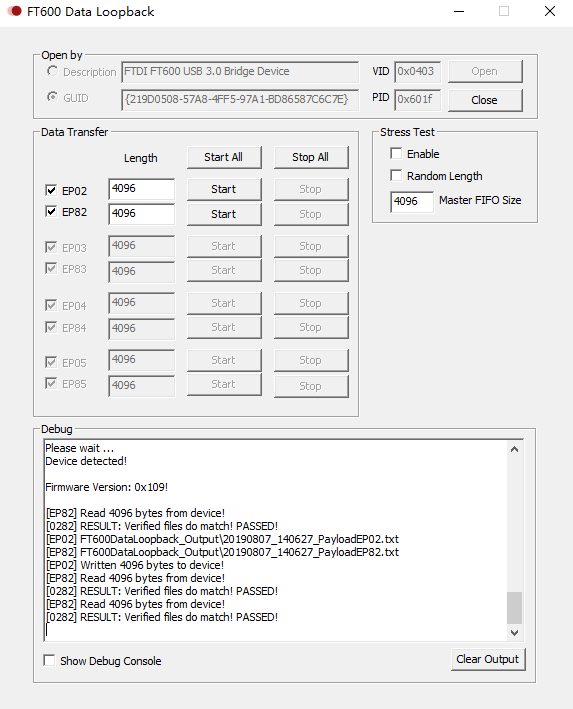Click the Stop button for EP82
573x709 pixels.
[x=311, y=214]
